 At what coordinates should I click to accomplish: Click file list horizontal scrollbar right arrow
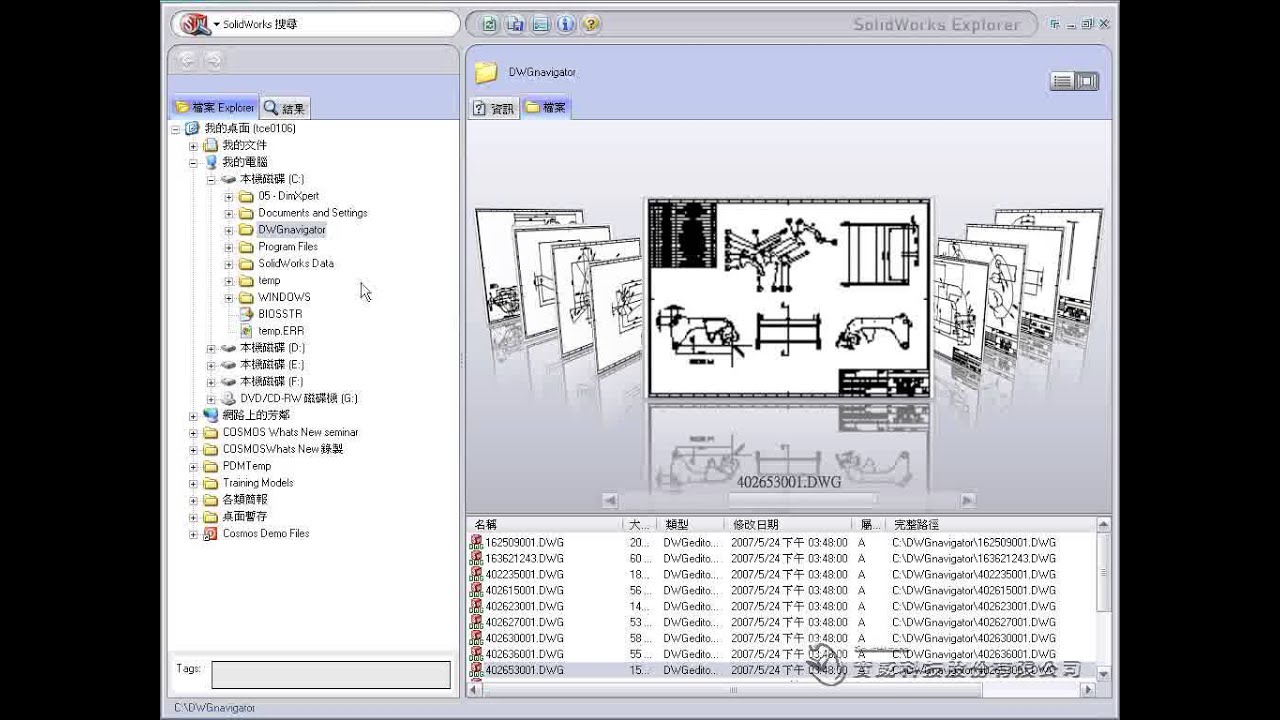point(1088,690)
